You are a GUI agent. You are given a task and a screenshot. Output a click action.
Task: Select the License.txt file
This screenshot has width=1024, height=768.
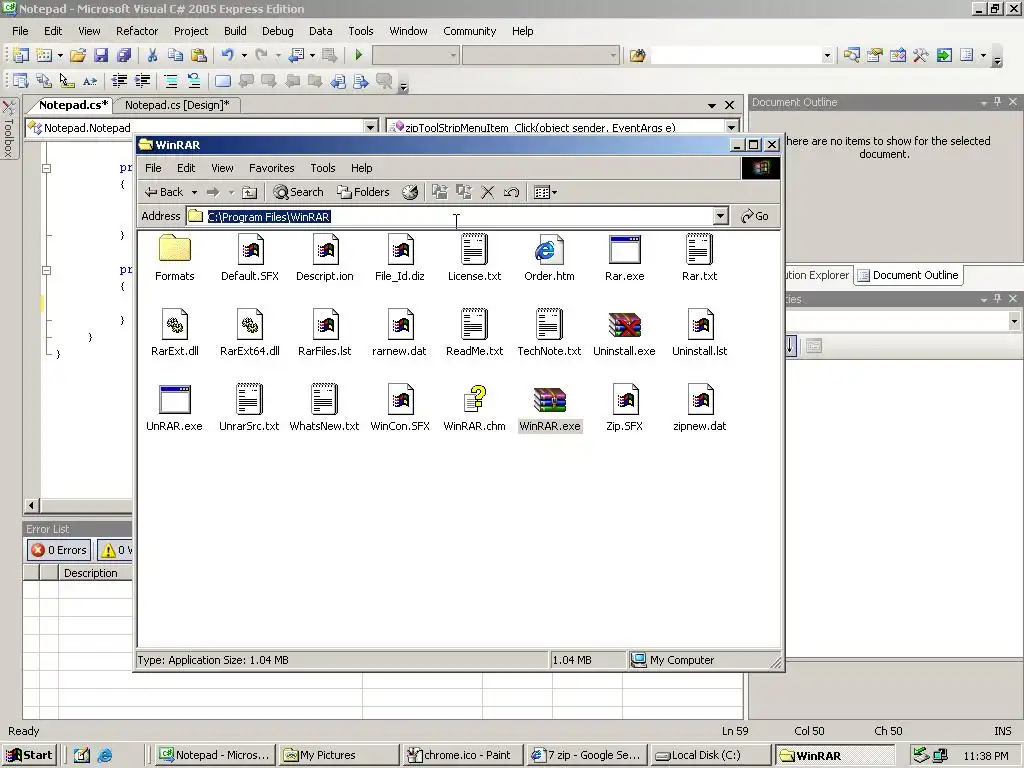tap(474, 258)
